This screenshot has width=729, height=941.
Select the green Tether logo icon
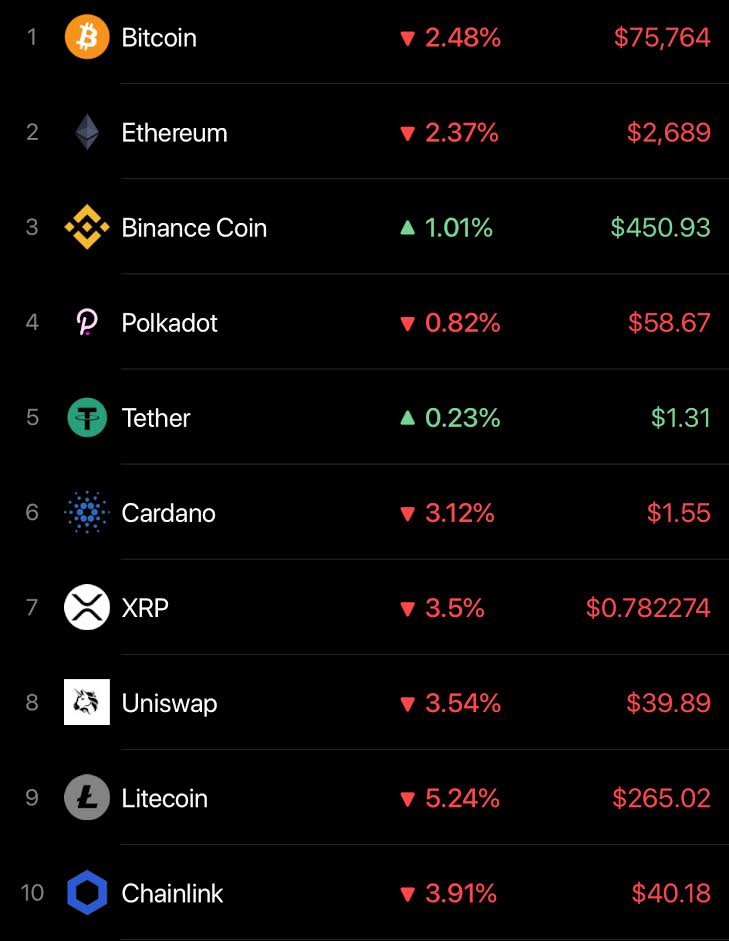87,417
